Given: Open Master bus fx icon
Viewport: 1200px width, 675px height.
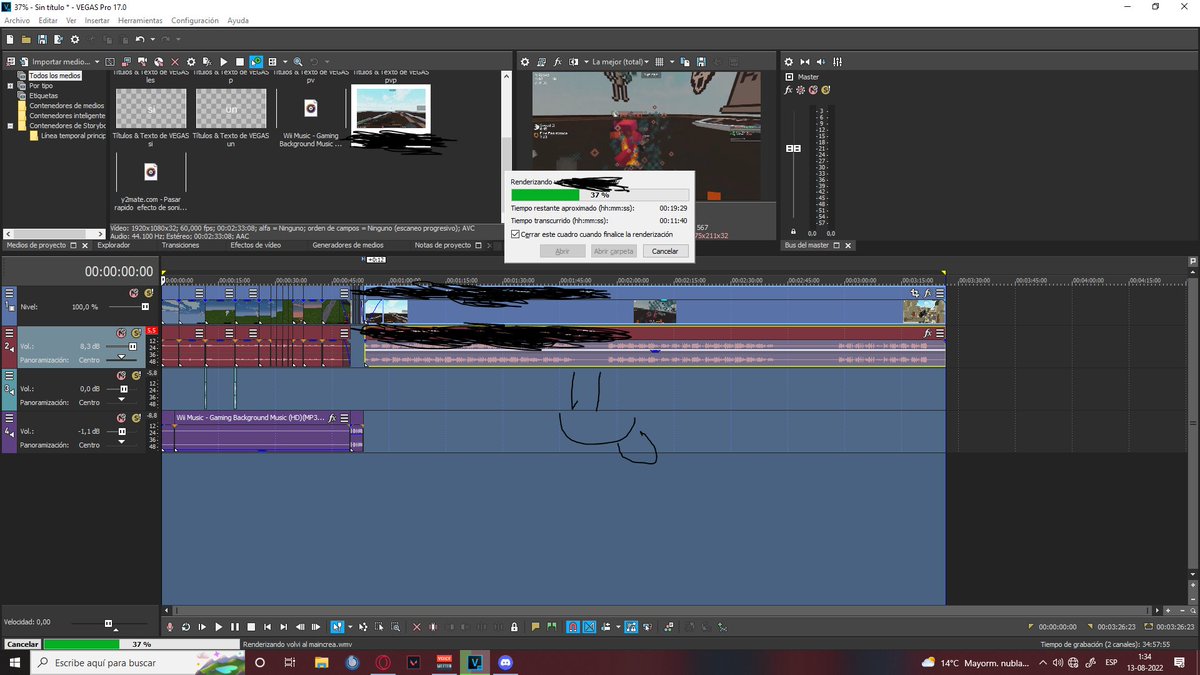Looking at the screenshot, I should pos(789,90).
